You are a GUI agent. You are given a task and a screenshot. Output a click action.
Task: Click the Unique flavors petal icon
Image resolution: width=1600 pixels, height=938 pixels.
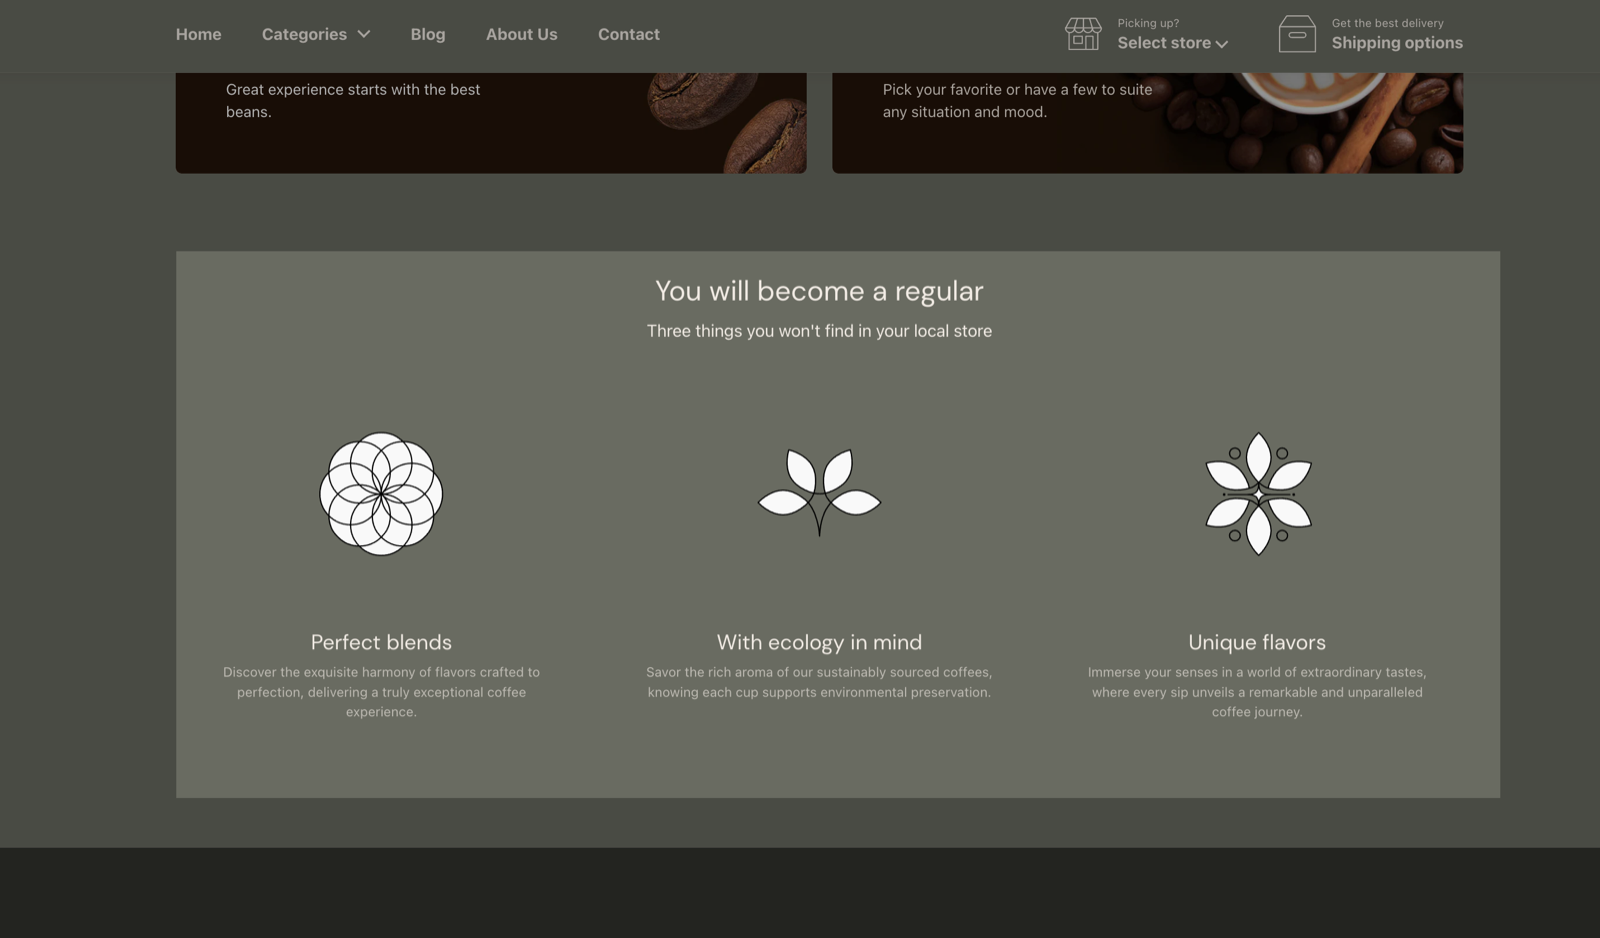(x=1258, y=494)
